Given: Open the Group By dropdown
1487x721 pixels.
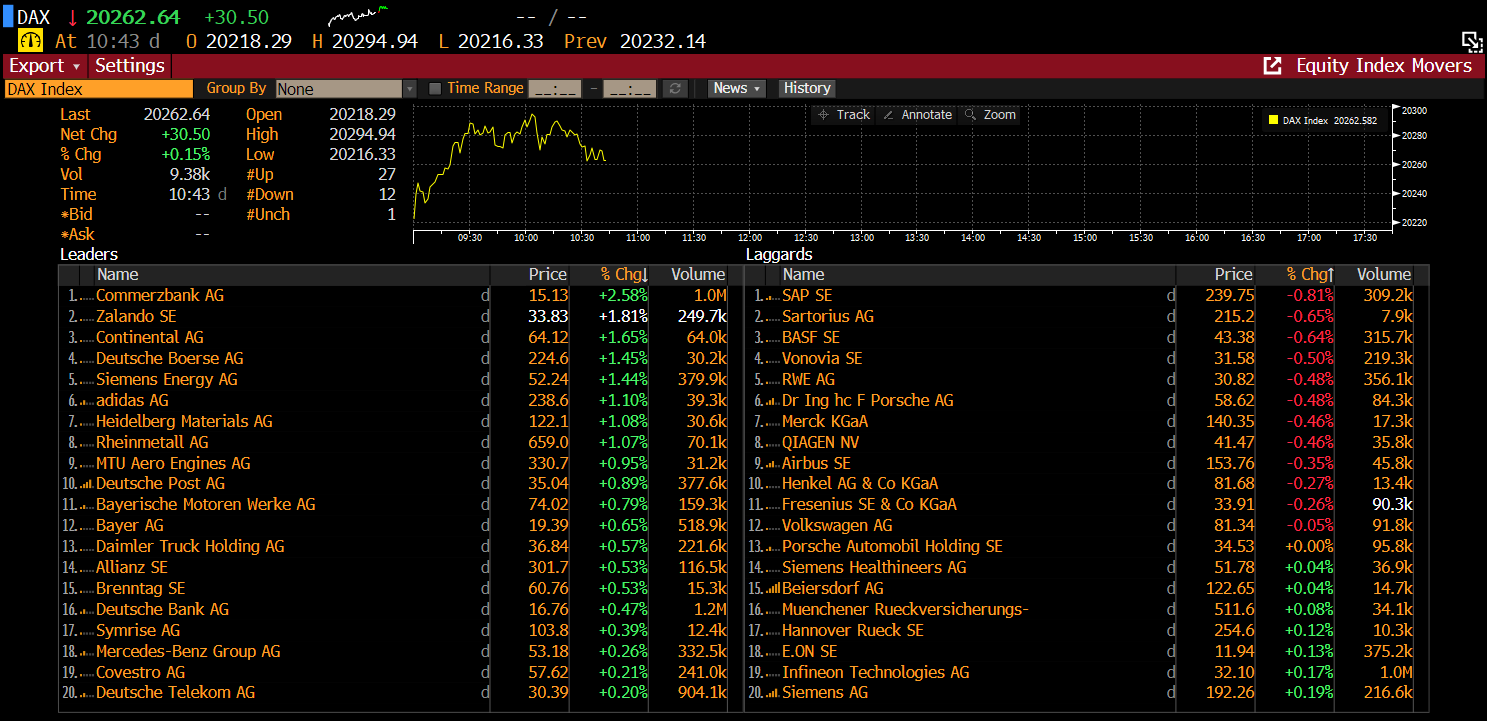Looking at the screenshot, I should tap(346, 89).
